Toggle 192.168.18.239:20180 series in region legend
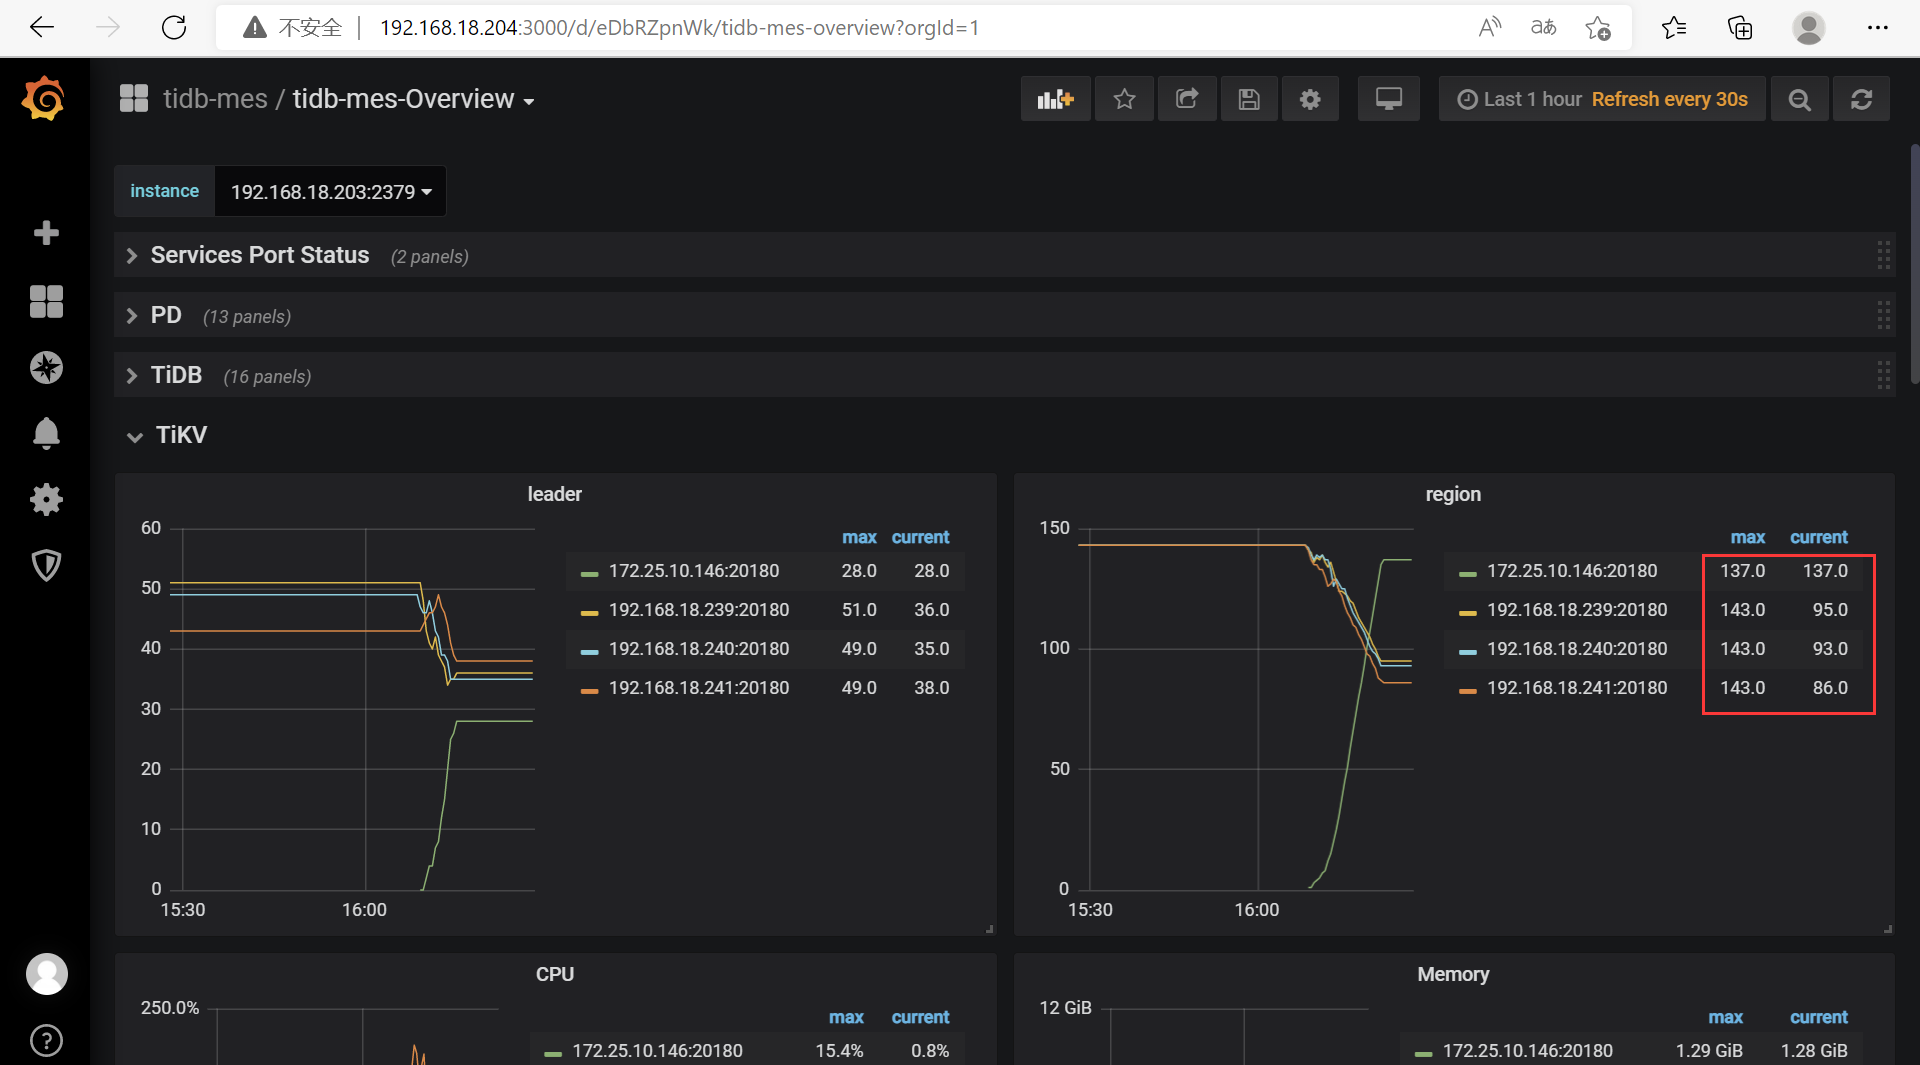 point(1576,610)
